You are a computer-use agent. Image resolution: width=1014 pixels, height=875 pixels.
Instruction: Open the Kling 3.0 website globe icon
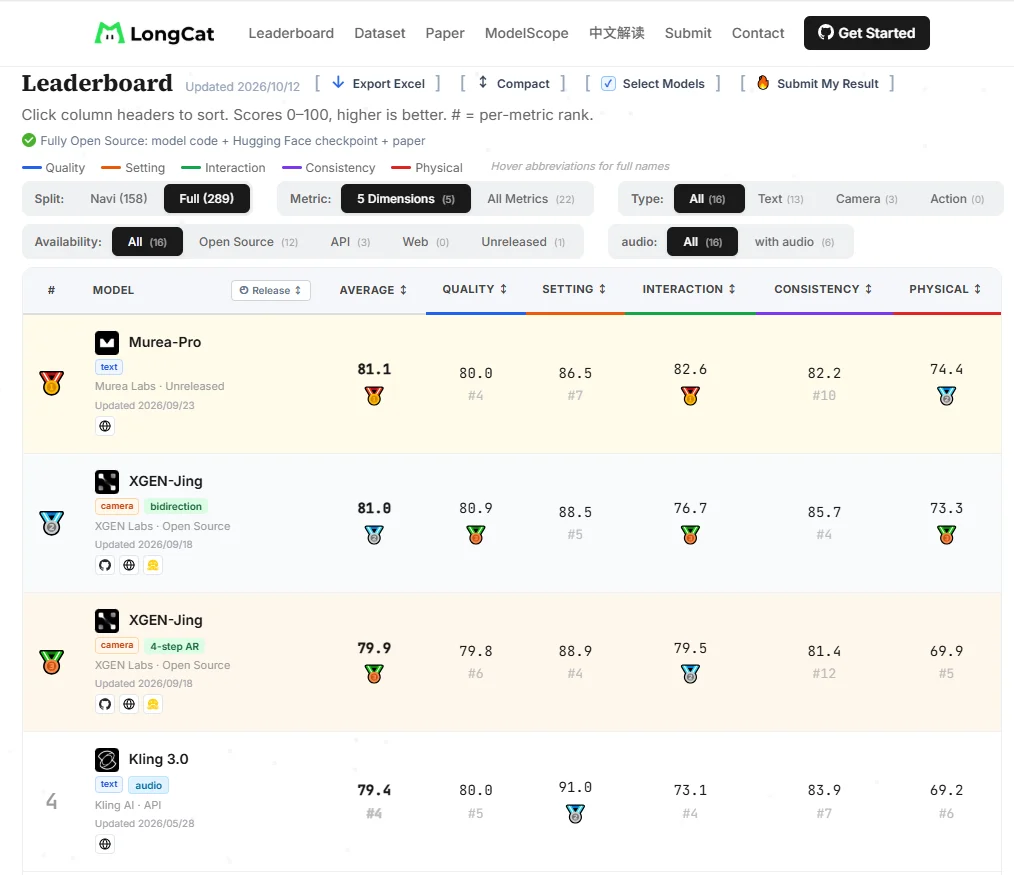(105, 844)
